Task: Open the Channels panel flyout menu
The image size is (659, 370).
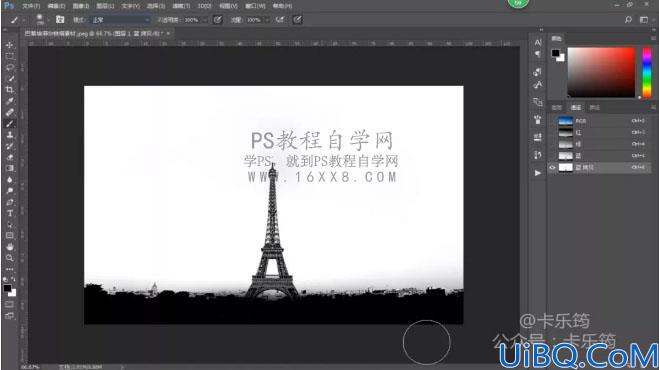Action: tap(654, 107)
